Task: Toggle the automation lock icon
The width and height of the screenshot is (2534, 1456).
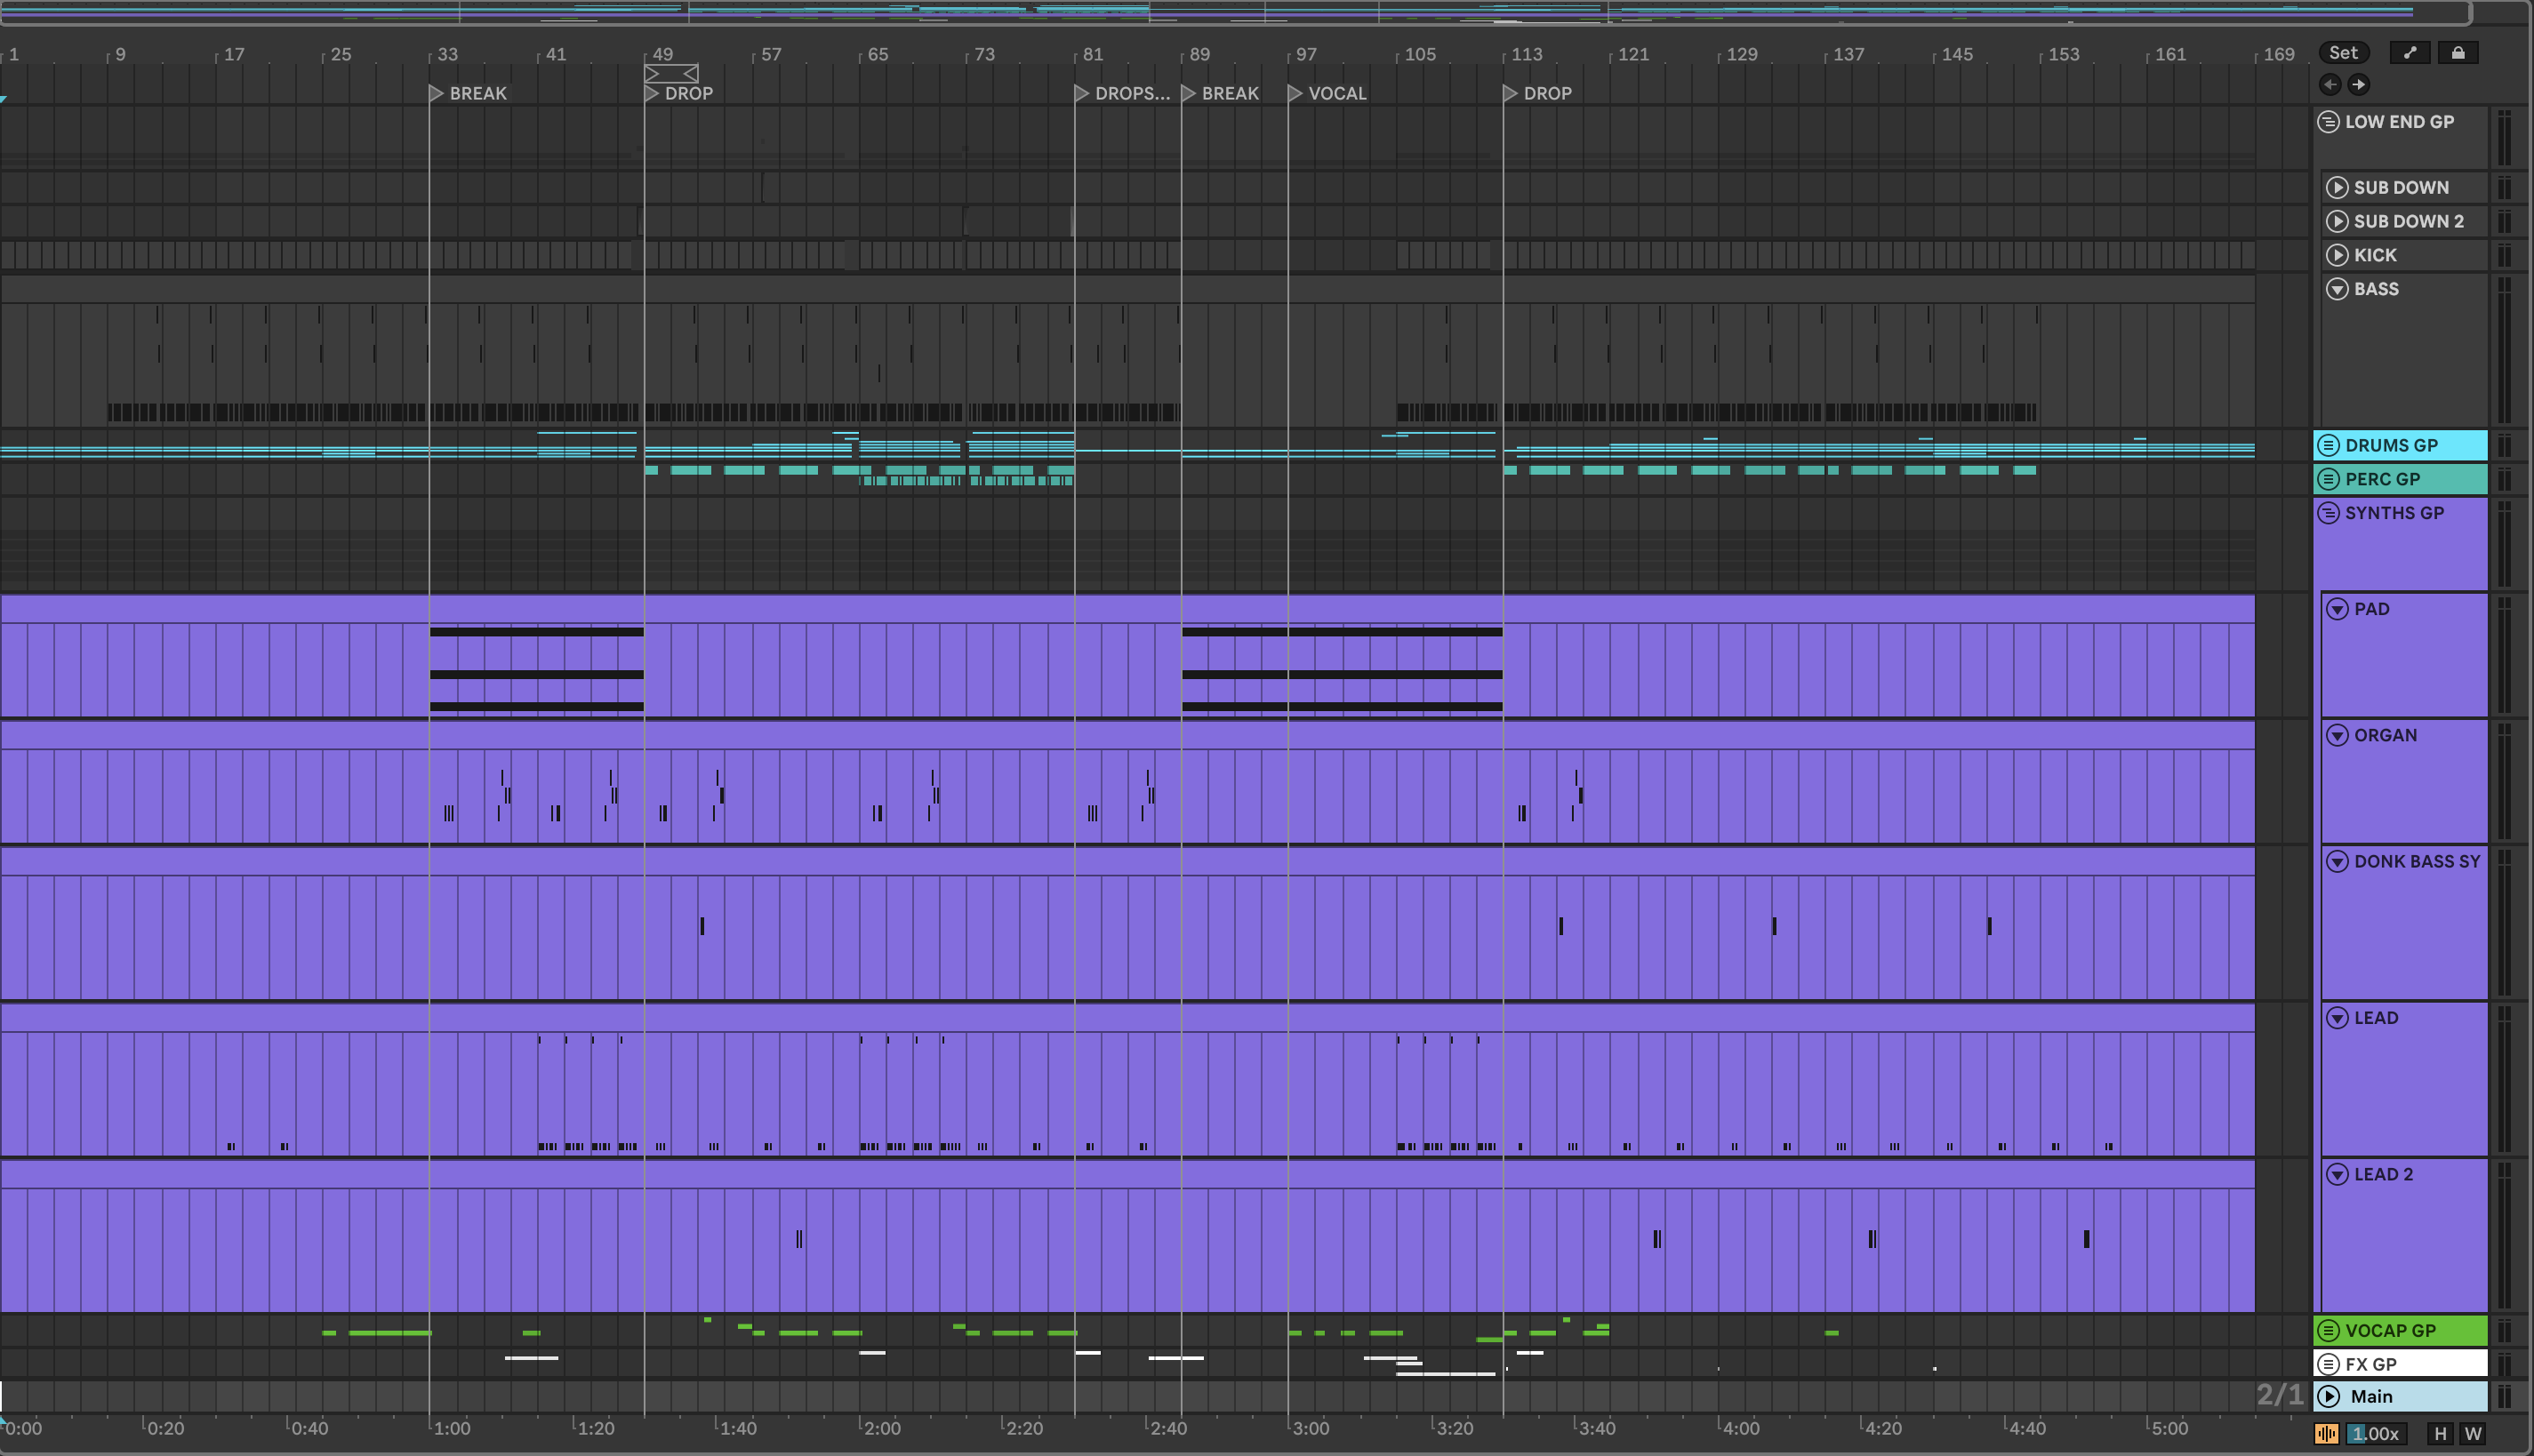Action: coord(2457,53)
